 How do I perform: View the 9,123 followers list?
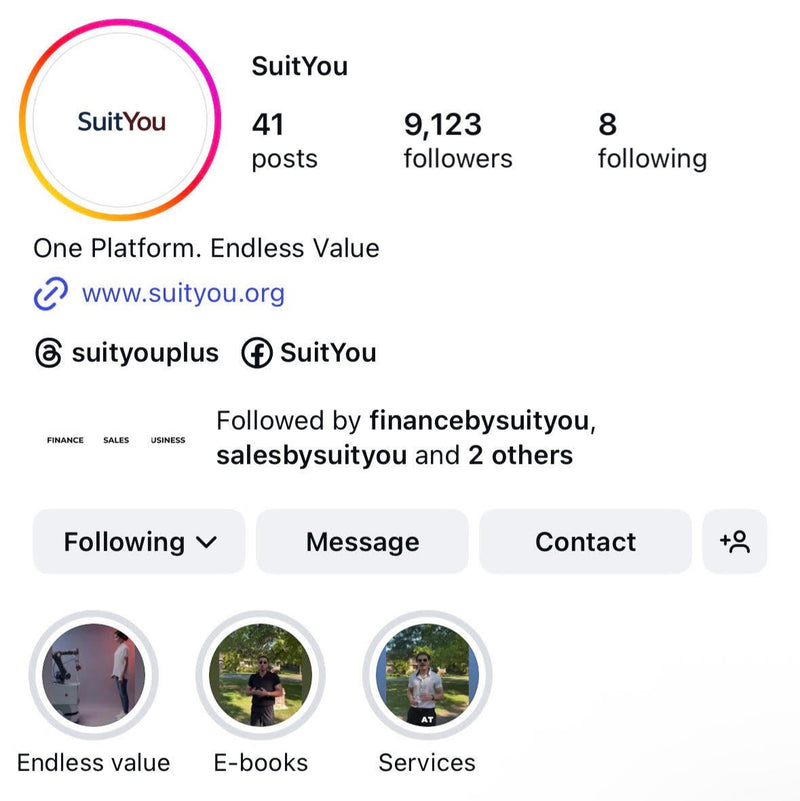coord(458,141)
